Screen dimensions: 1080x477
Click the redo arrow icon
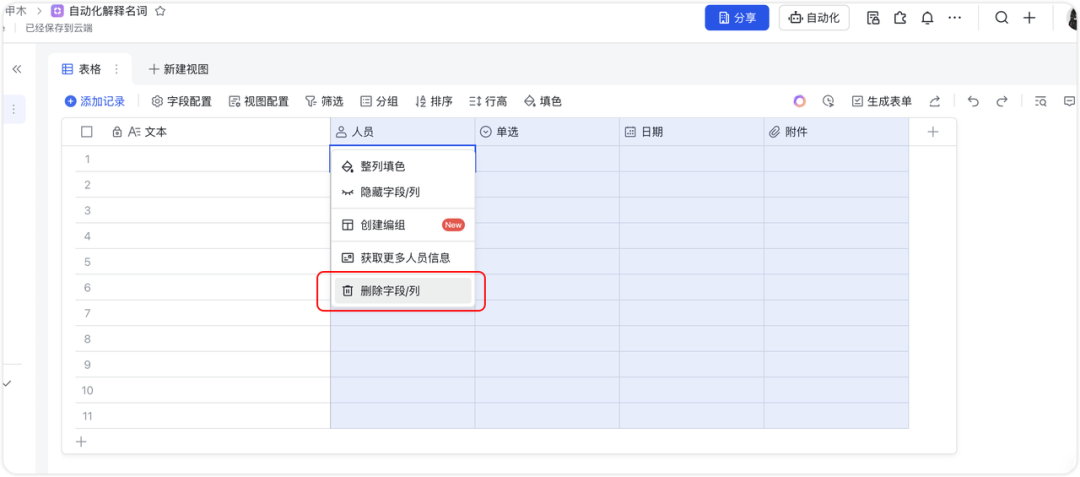point(1001,101)
